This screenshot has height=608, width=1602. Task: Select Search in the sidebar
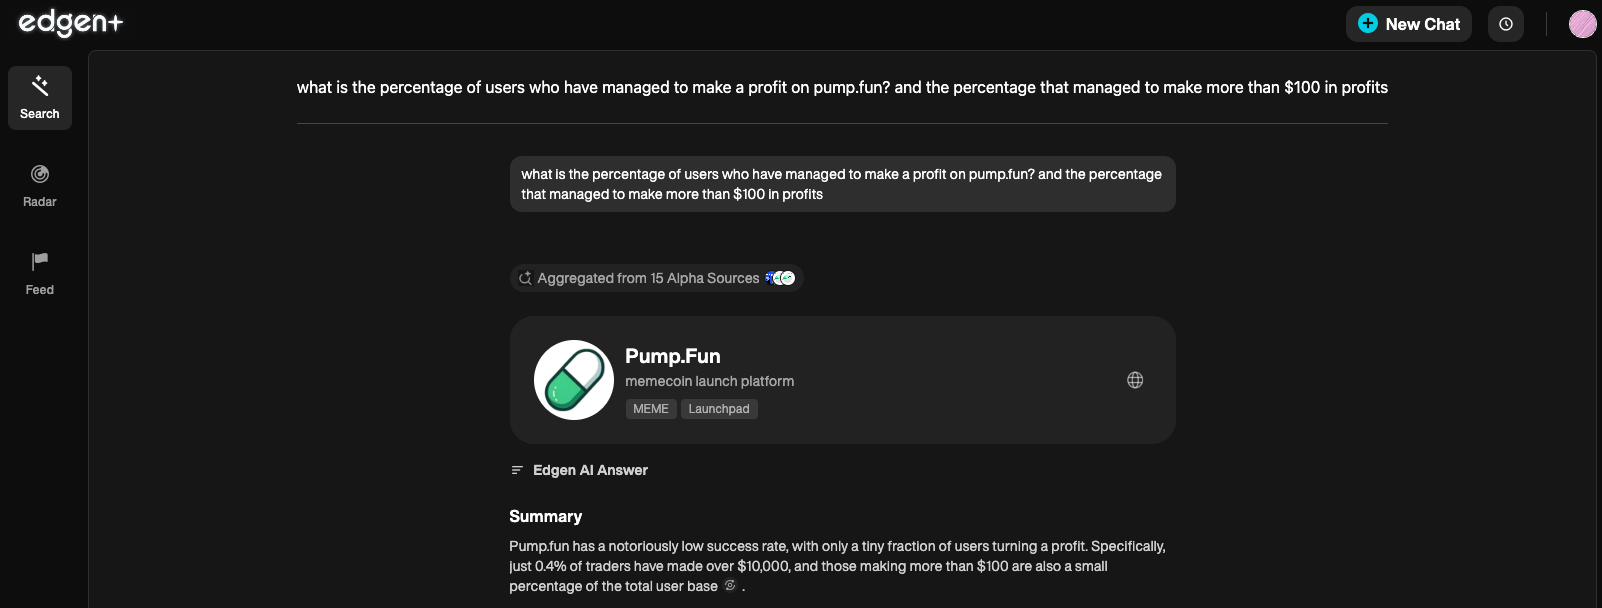pyautogui.click(x=40, y=98)
